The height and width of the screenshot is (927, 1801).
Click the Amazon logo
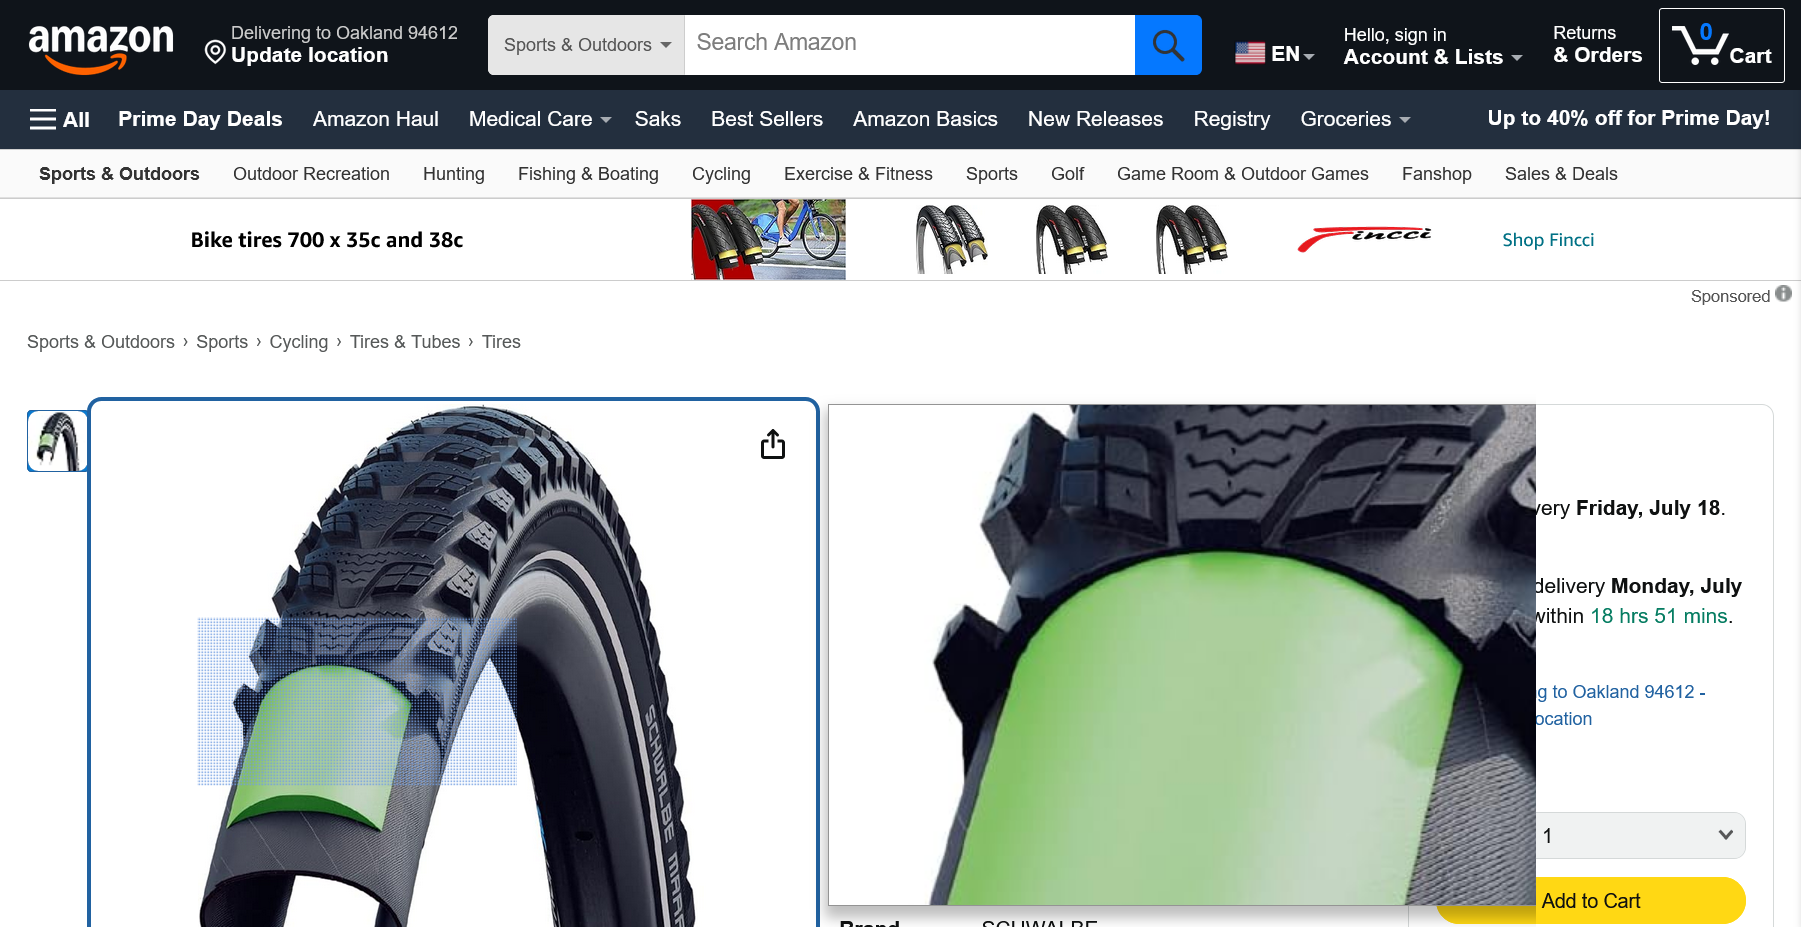pos(101,47)
